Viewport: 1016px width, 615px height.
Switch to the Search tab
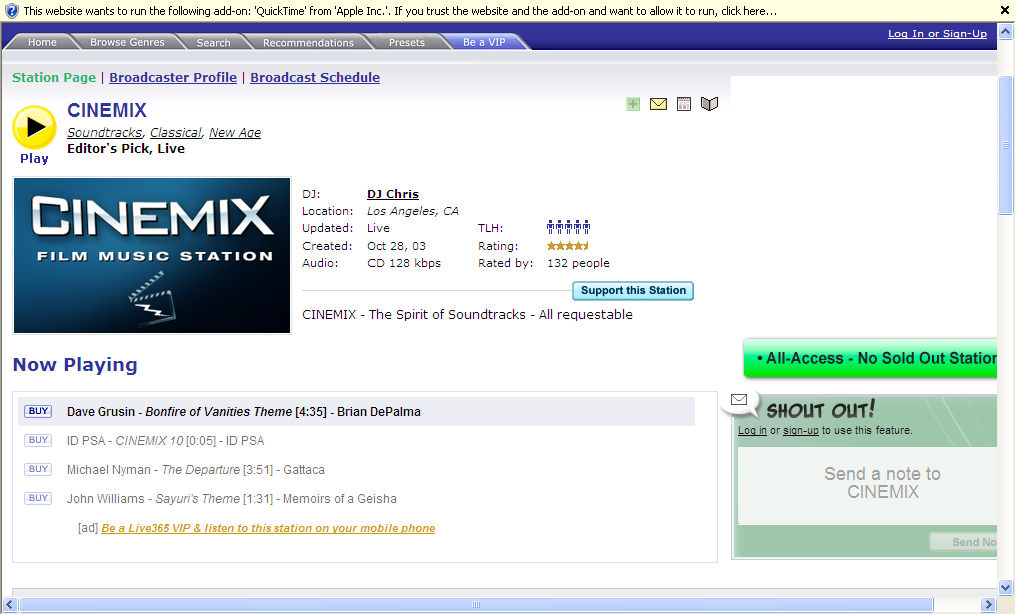(x=213, y=42)
